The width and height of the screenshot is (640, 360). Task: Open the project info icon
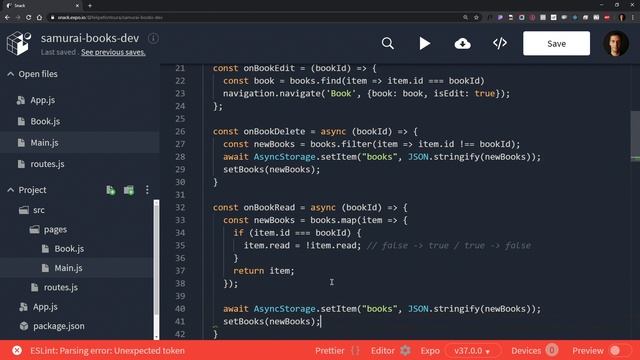tap(153, 38)
